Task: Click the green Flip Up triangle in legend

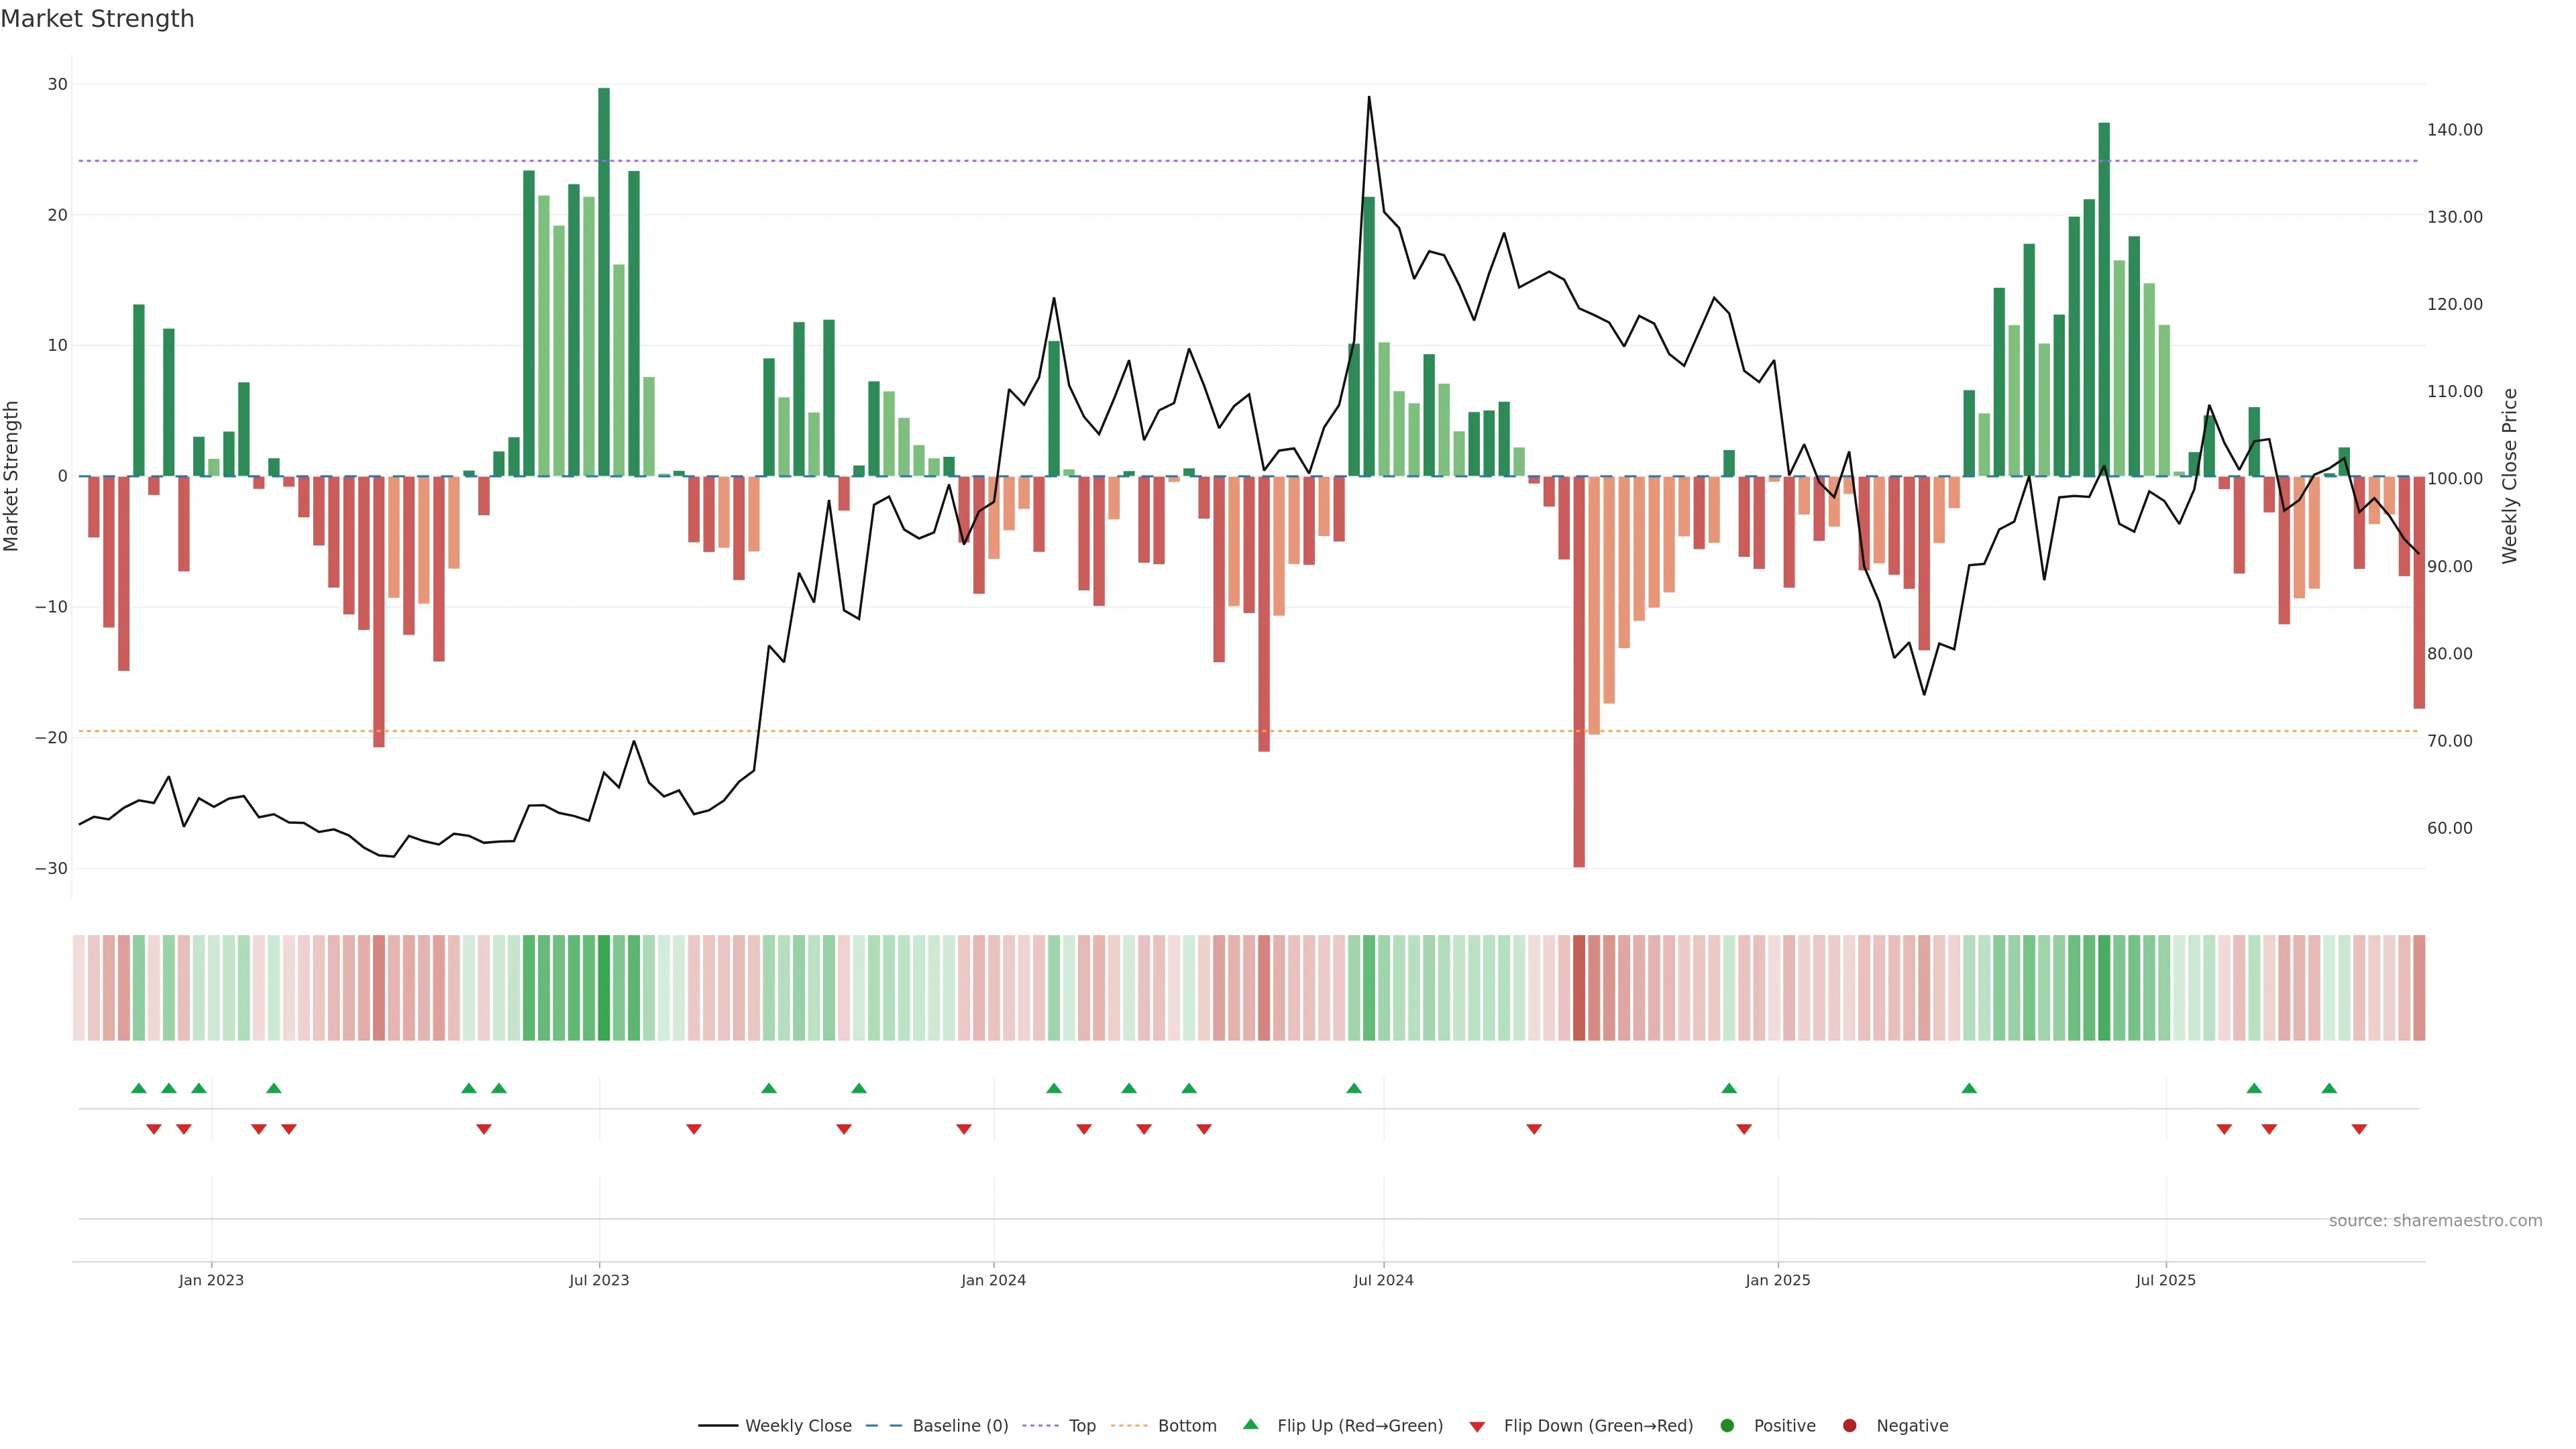Action: point(1250,1424)
